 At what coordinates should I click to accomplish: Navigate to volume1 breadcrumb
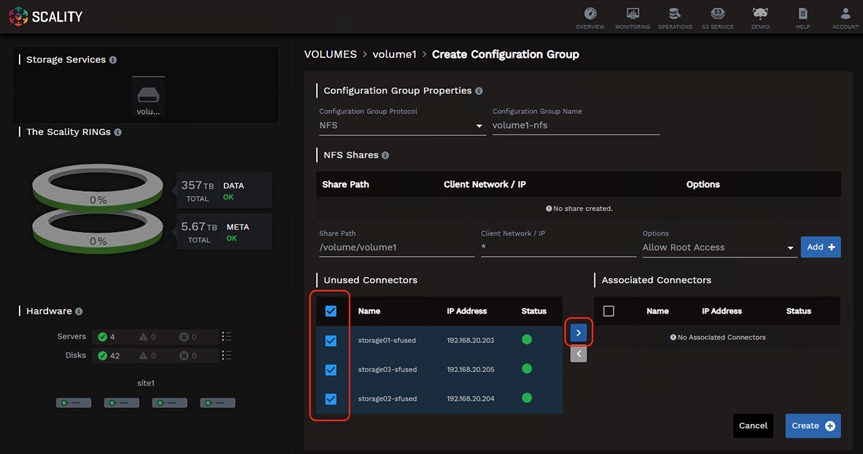click(x=394, y=54)
